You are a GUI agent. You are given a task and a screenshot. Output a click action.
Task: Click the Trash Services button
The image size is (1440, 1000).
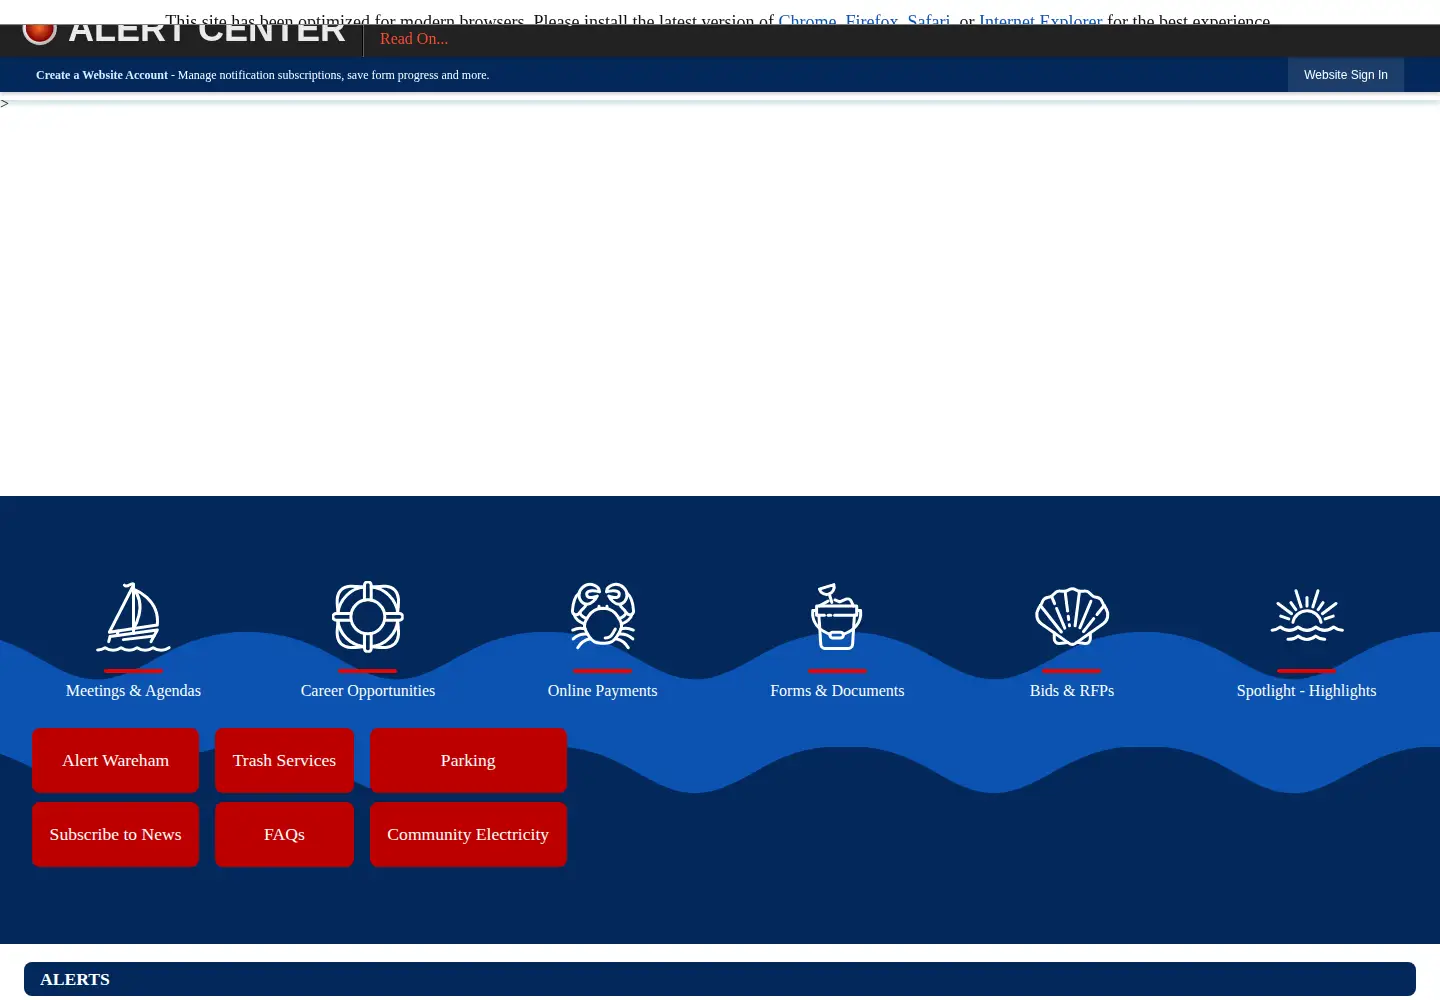284,760
